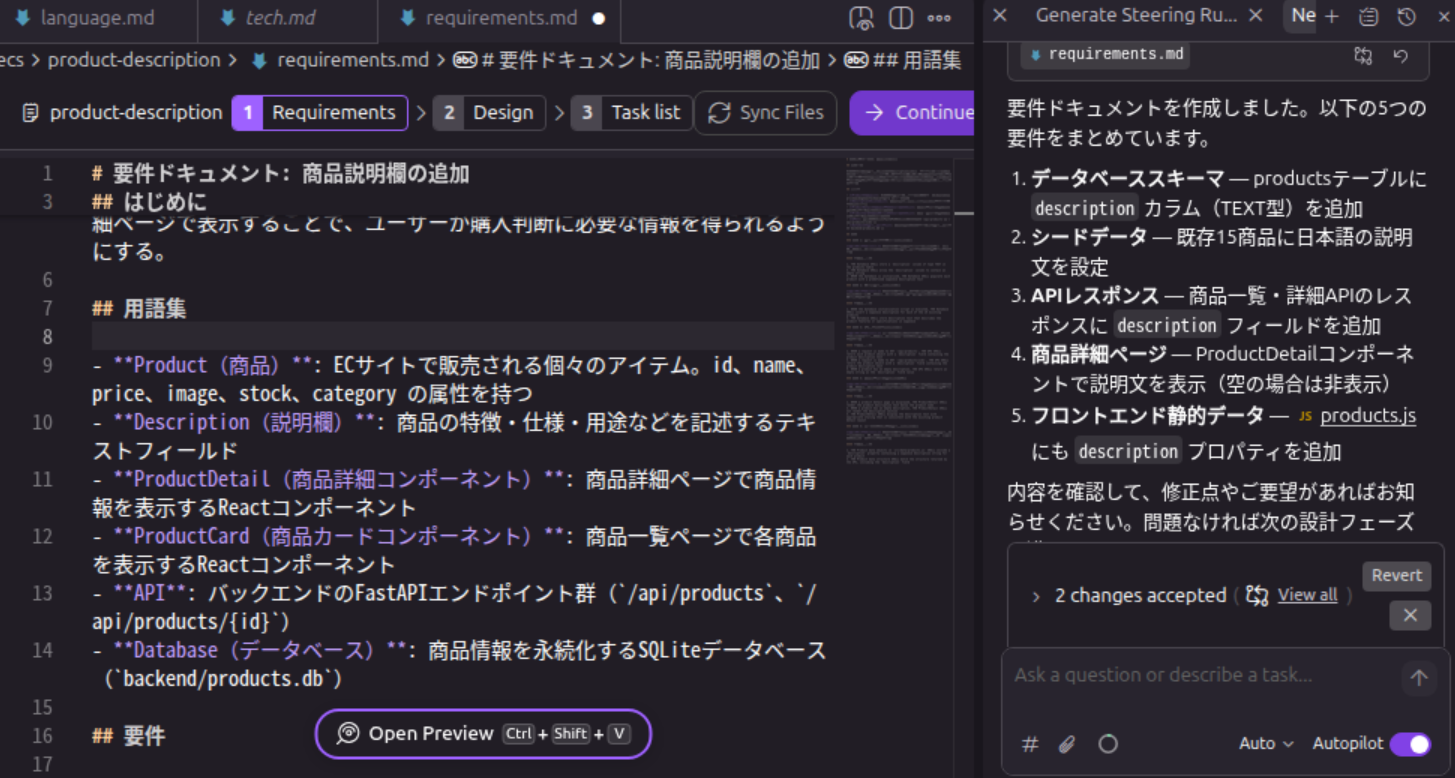The width and height of the screenshot is (1455, 778).
Task: Click the hash context icon in chat input
Action: click(1030, 744)
